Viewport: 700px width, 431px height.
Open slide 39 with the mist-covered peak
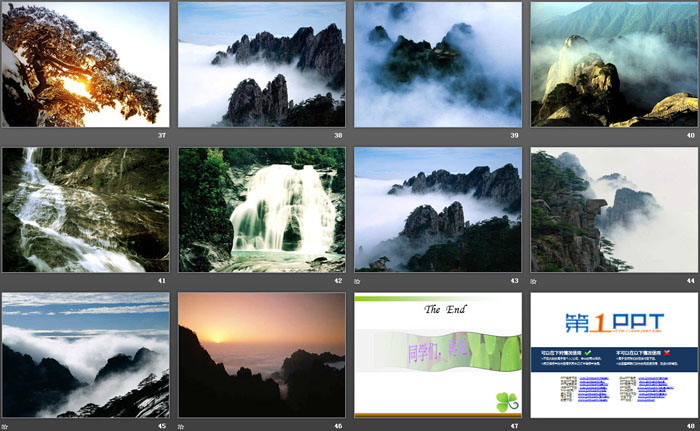click(438, 64)
